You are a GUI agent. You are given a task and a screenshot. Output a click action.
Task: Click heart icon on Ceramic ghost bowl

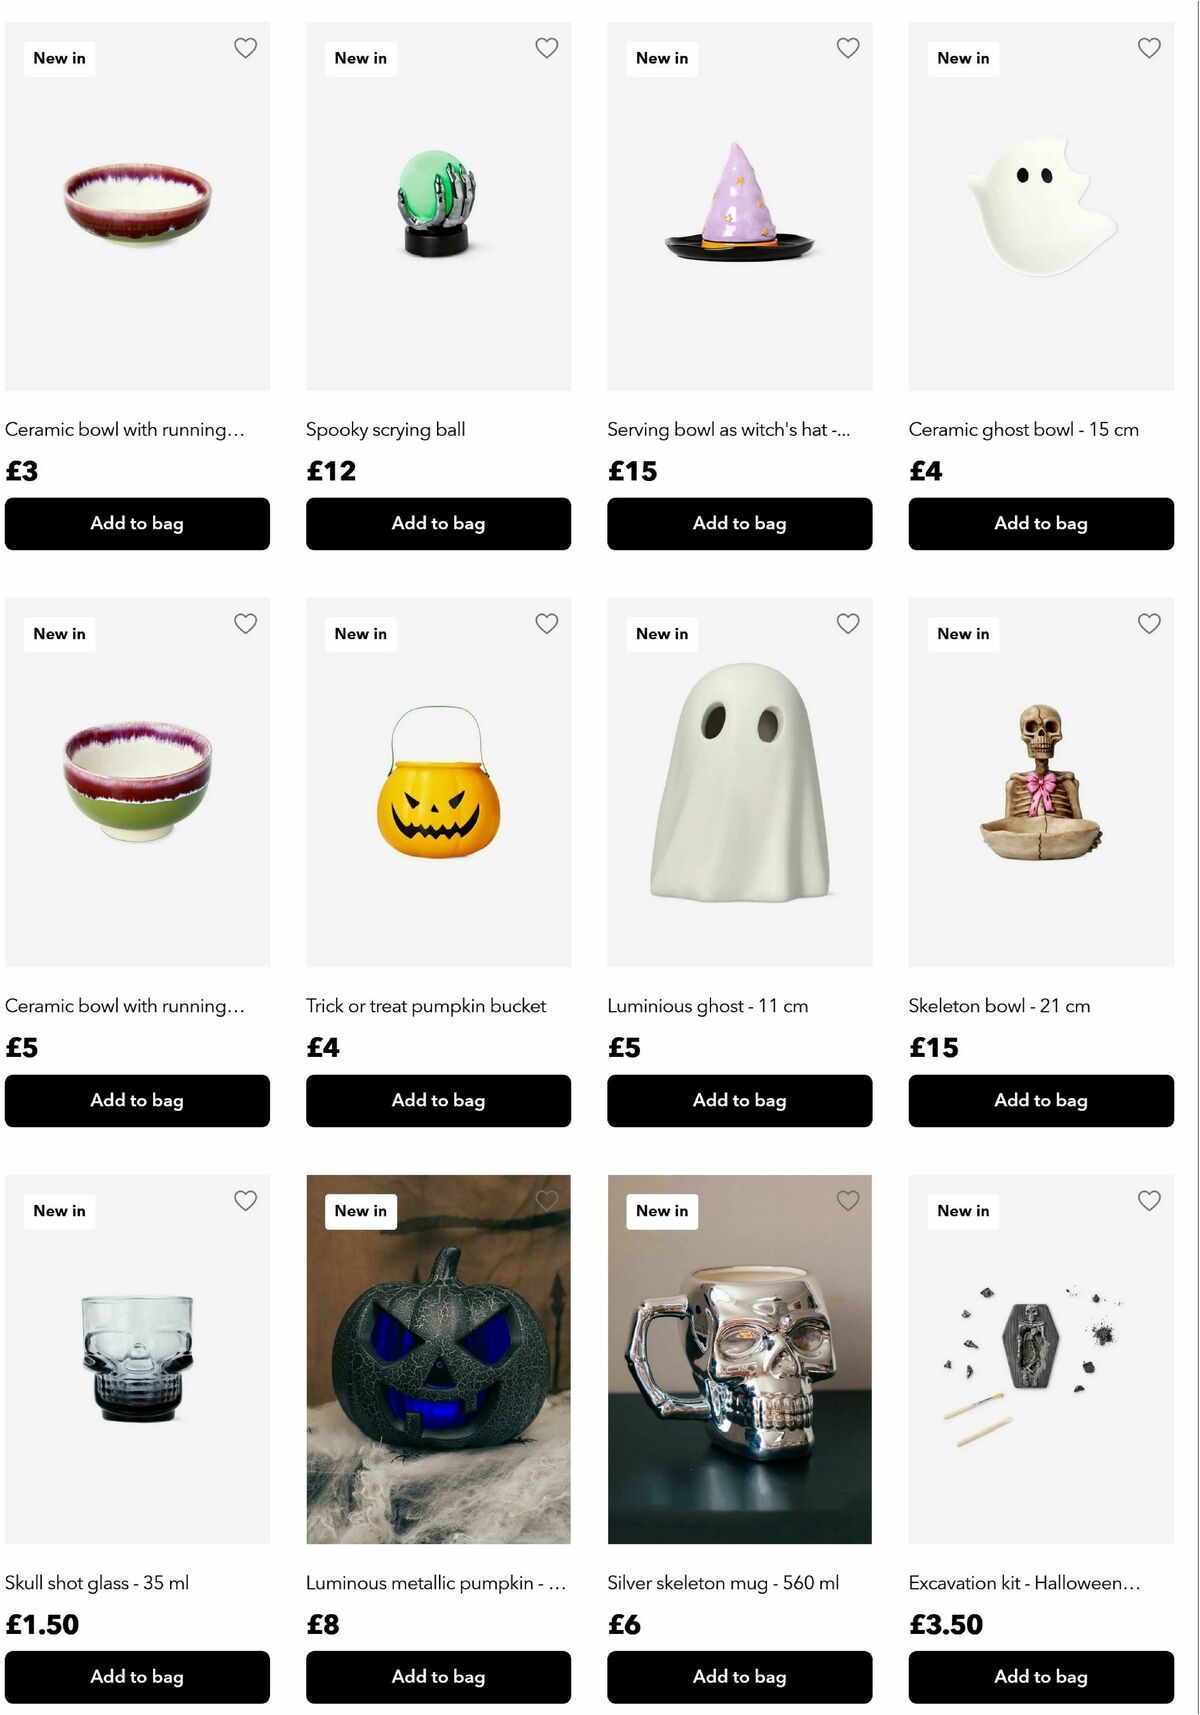pos(1149,48)
